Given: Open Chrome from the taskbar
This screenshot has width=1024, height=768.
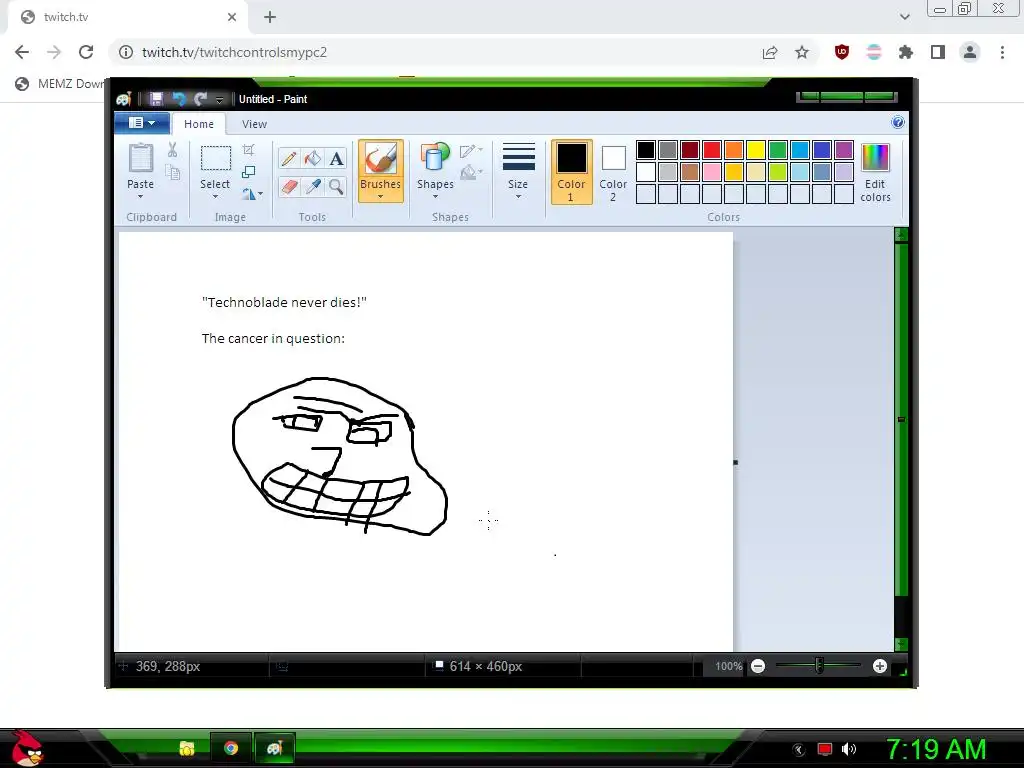Looking at the screenshot, I should 231,748.
